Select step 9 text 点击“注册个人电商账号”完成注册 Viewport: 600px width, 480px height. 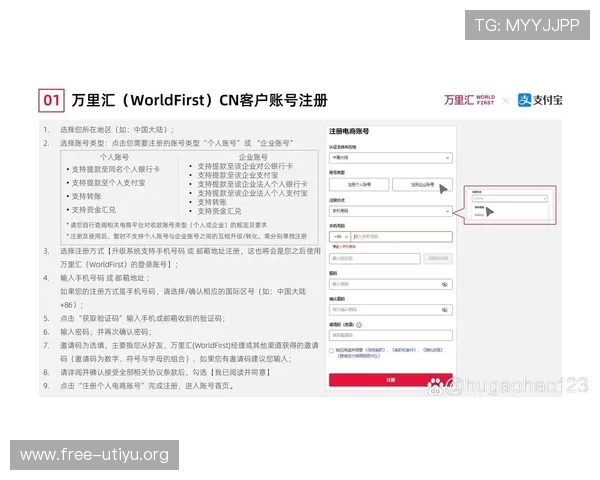coord(147,386)
